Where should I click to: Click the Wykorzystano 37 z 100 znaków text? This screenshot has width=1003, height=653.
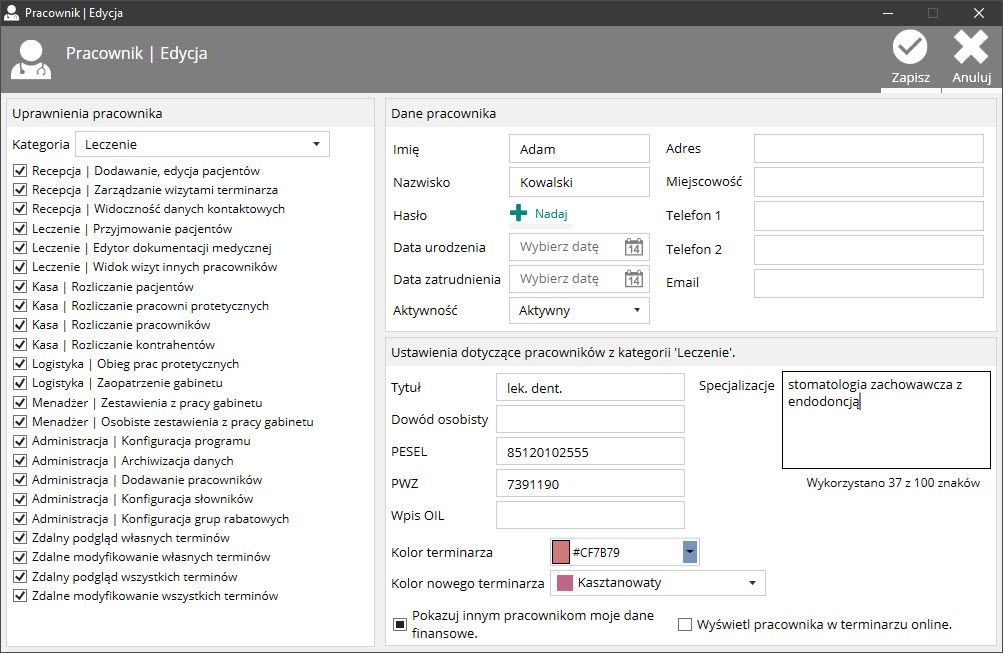pos(893,483)
